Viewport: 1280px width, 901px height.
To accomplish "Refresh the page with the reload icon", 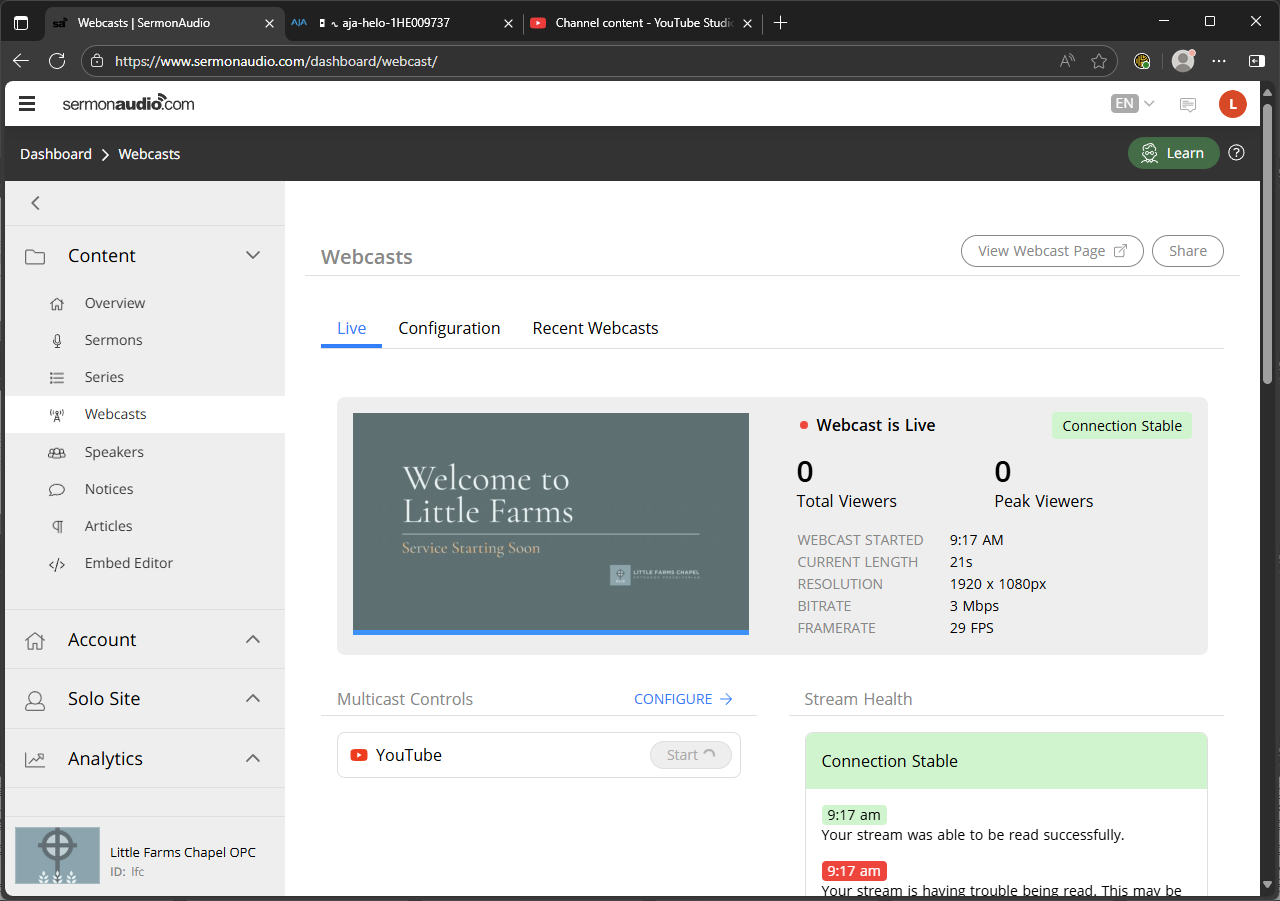I will click(x=57, y=61).
